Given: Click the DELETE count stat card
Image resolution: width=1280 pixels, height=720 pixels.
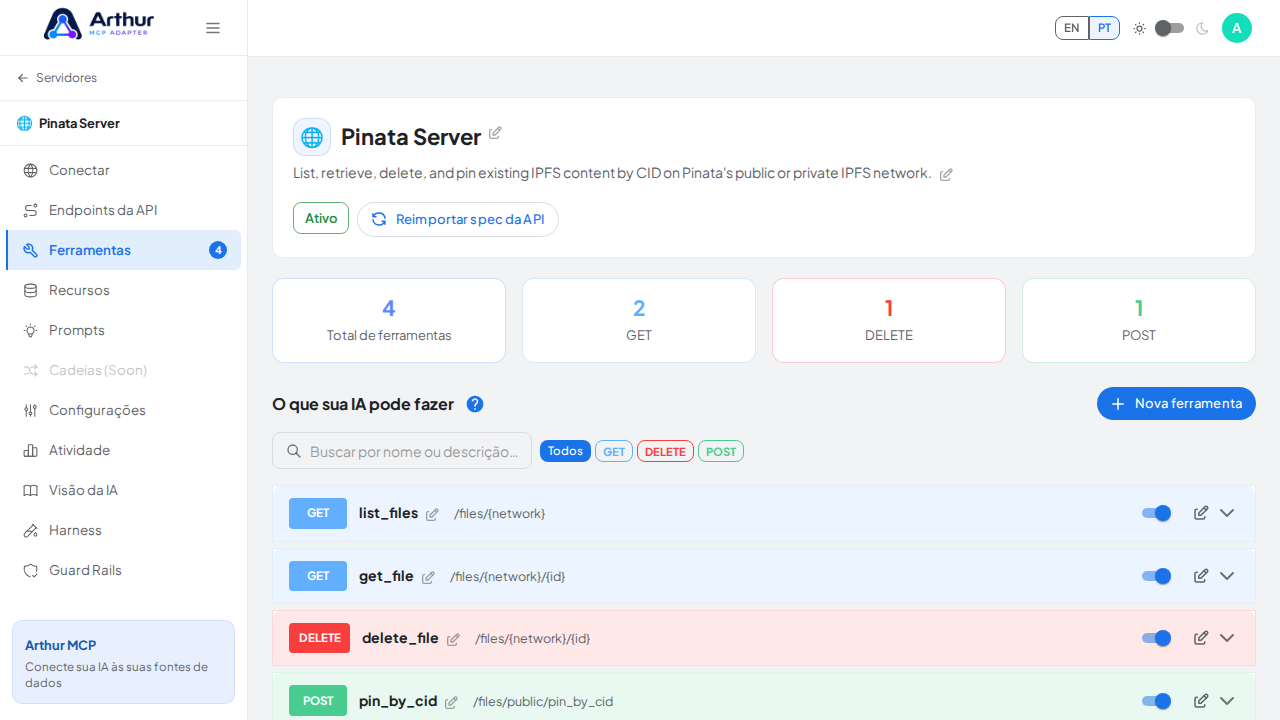Looking at the screenshot, I should [889, 320].
